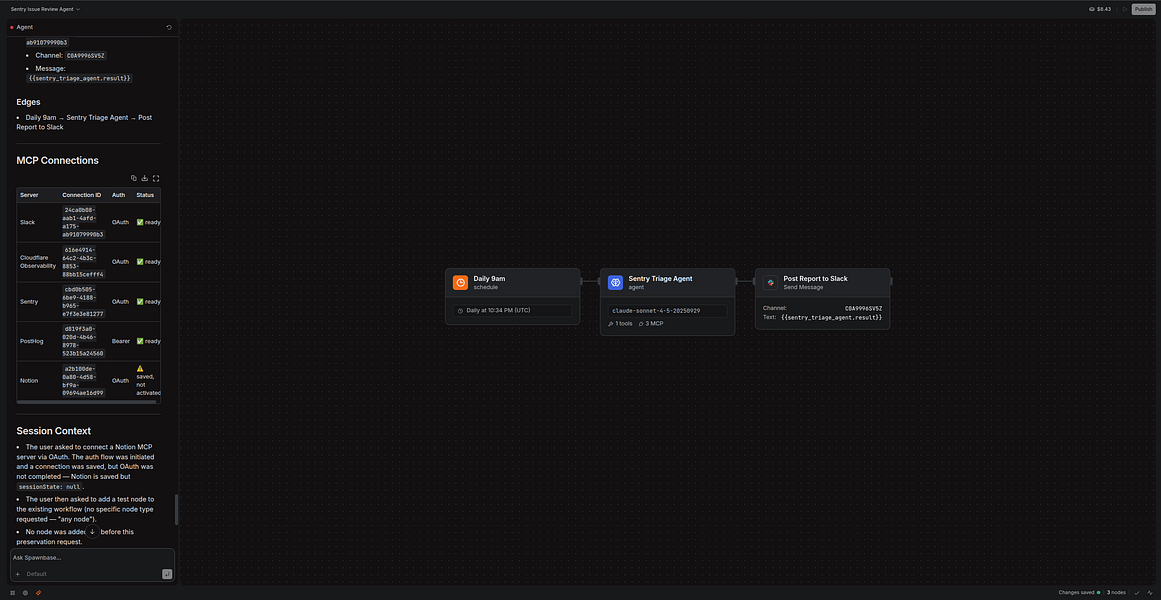Image resolution: width=1161 pixels, height=600 pixels.
Task: Click the Connection ID column header
Action: (84, 195)
